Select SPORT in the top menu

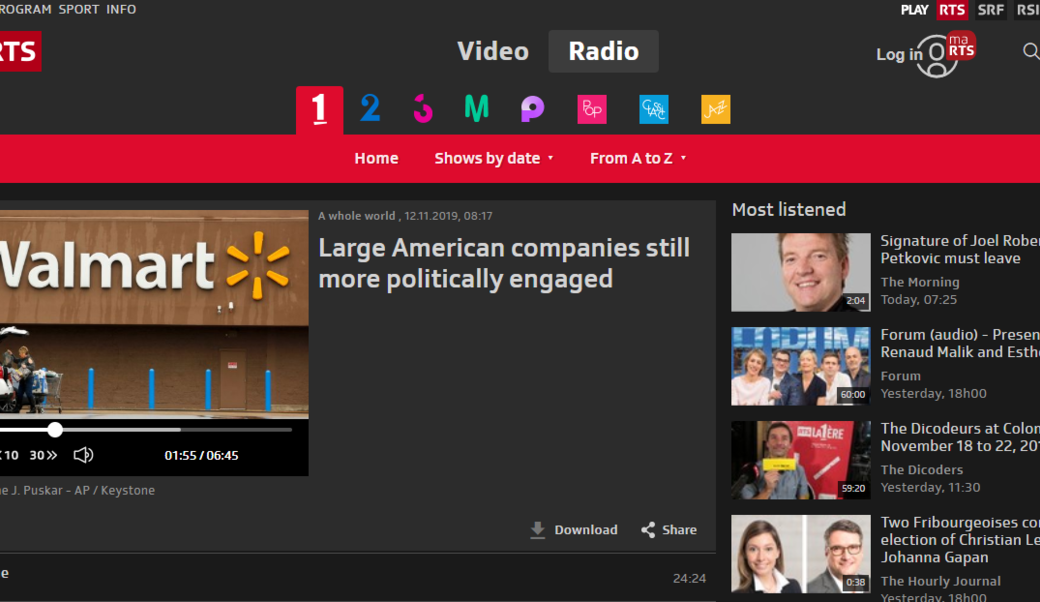click(79, 9)
